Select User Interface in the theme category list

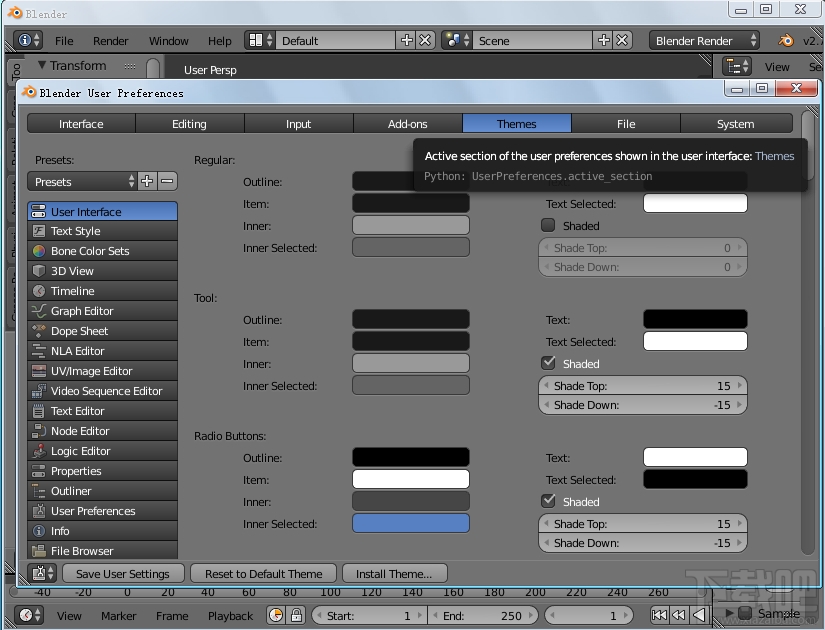click(102, 211)
